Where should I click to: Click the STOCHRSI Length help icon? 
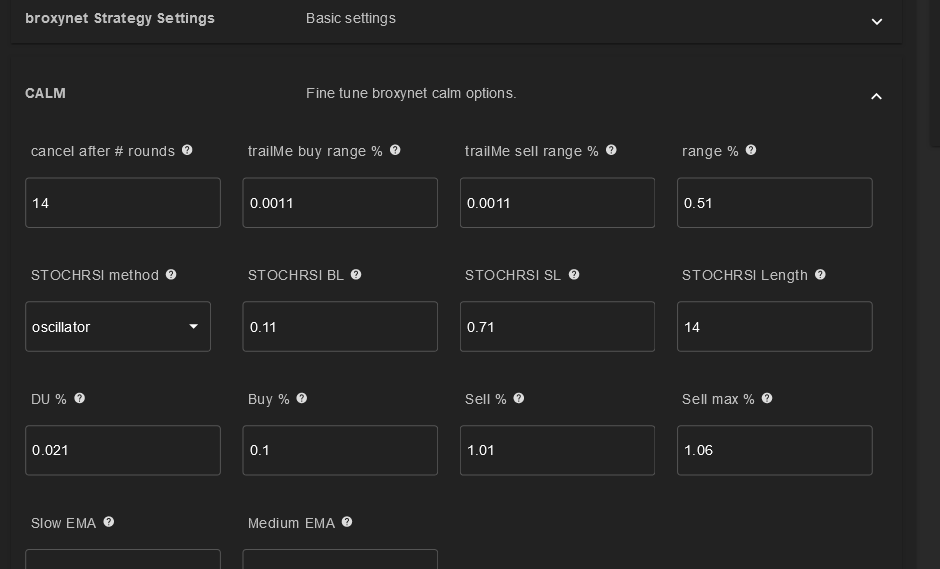click(820, 274)
